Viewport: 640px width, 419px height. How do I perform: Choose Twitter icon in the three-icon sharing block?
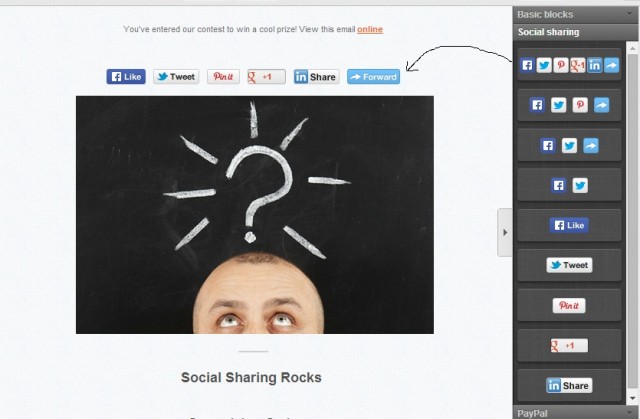[569, 146]
